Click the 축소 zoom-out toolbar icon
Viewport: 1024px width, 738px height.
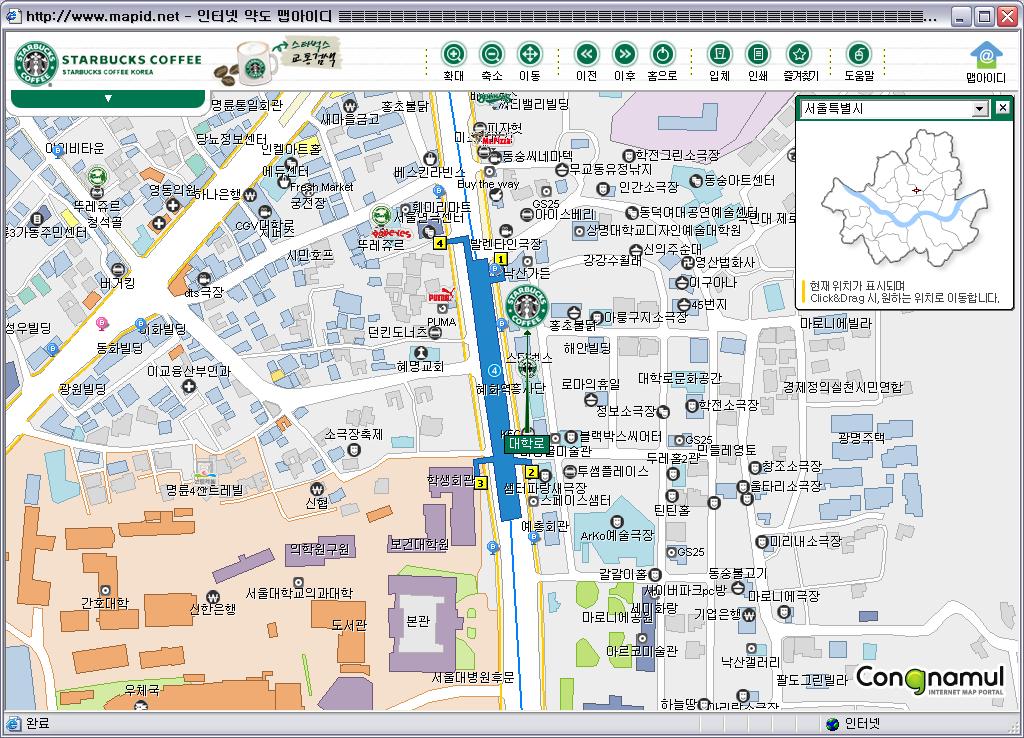click(492, 54)
